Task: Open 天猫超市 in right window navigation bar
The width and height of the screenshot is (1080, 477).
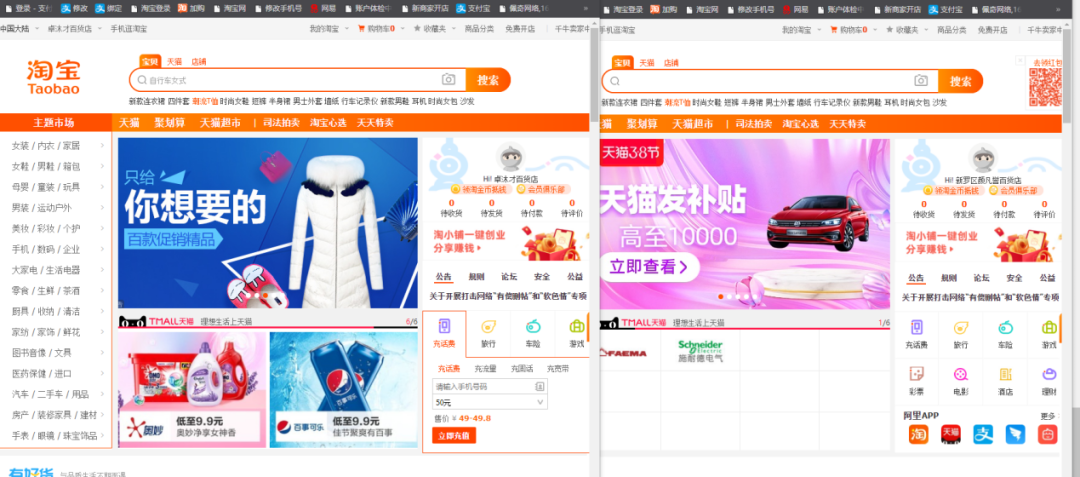Action: [x=693, y=125]
